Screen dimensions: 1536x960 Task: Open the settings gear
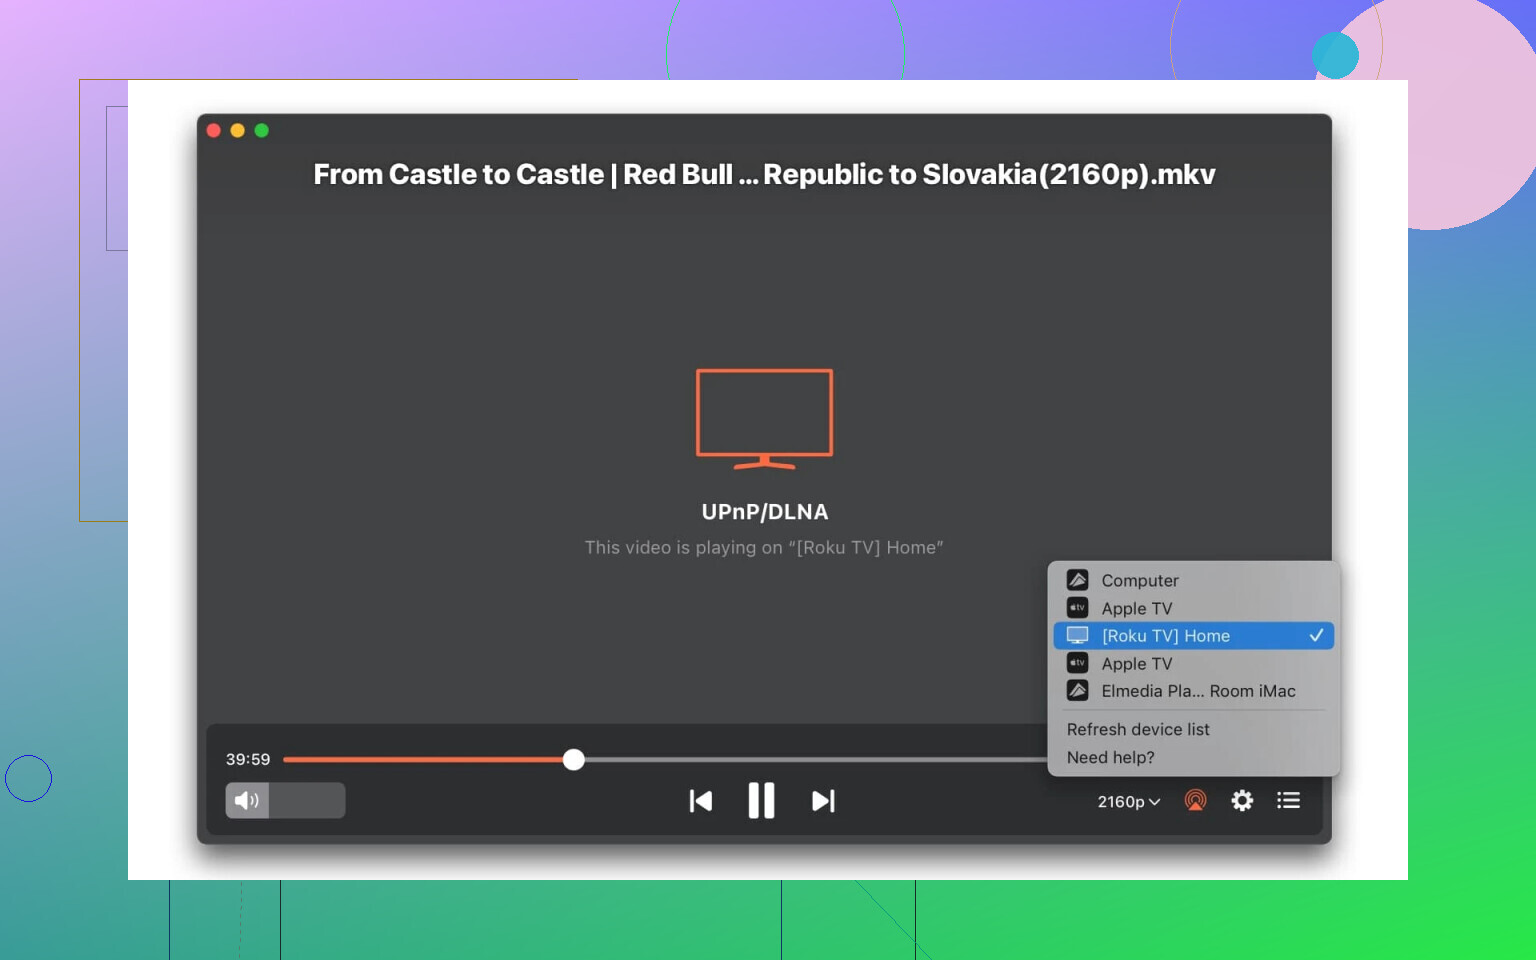click(x=1242, y=801)
